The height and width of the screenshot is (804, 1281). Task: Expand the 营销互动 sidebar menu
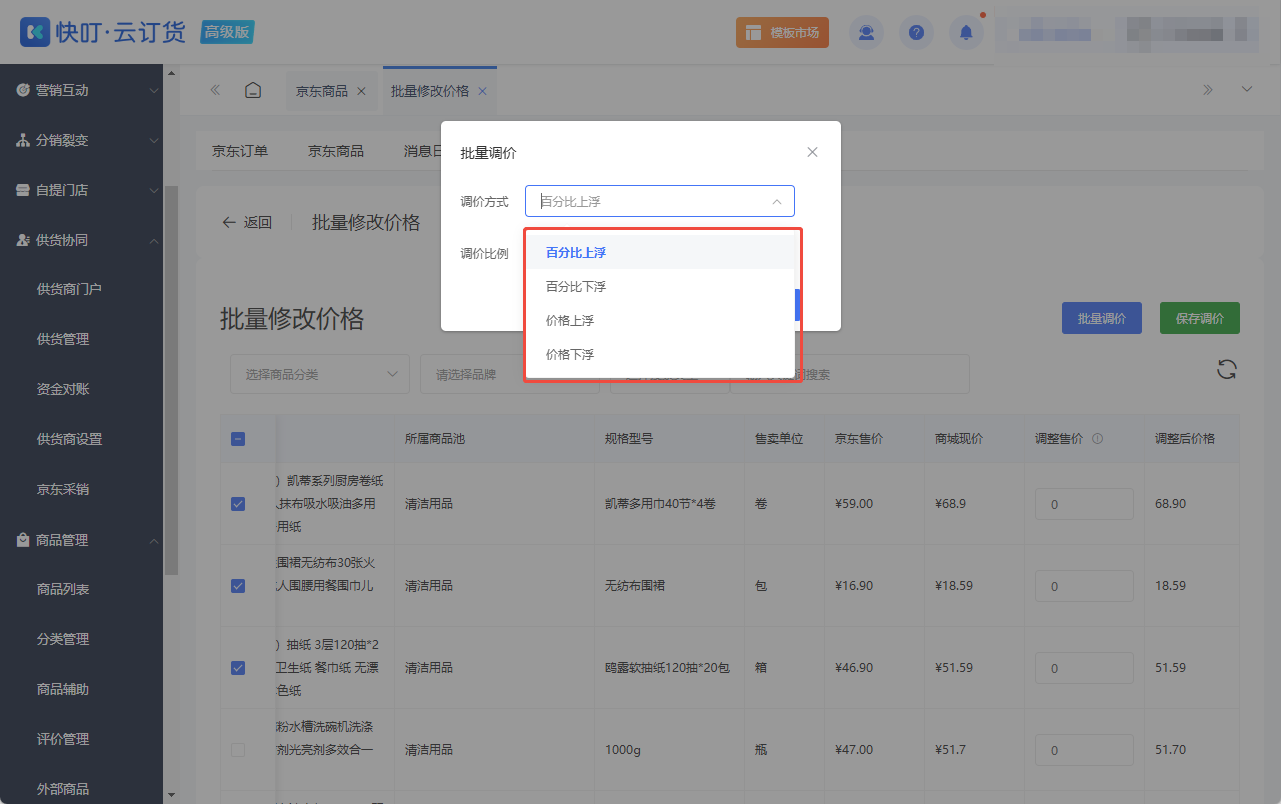[x=81, y=90]
